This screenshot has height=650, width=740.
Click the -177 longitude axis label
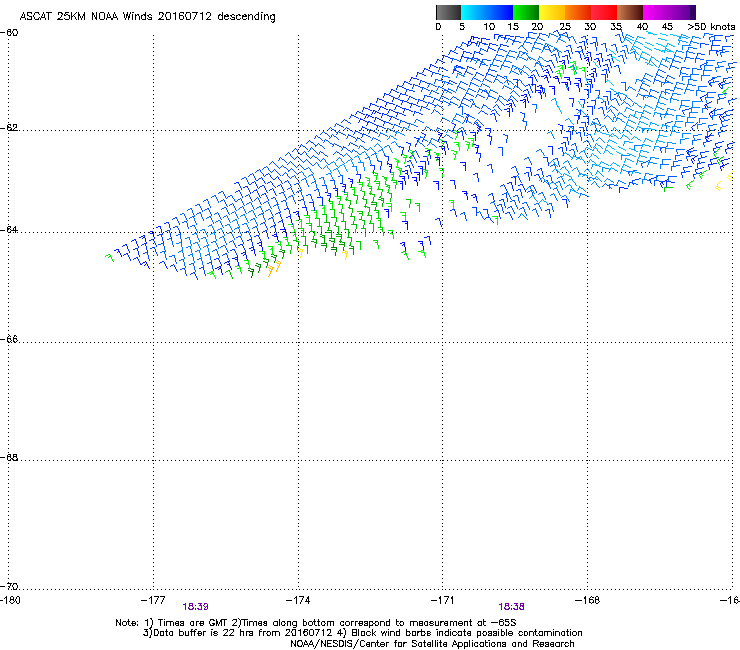(x=153, y=600)
